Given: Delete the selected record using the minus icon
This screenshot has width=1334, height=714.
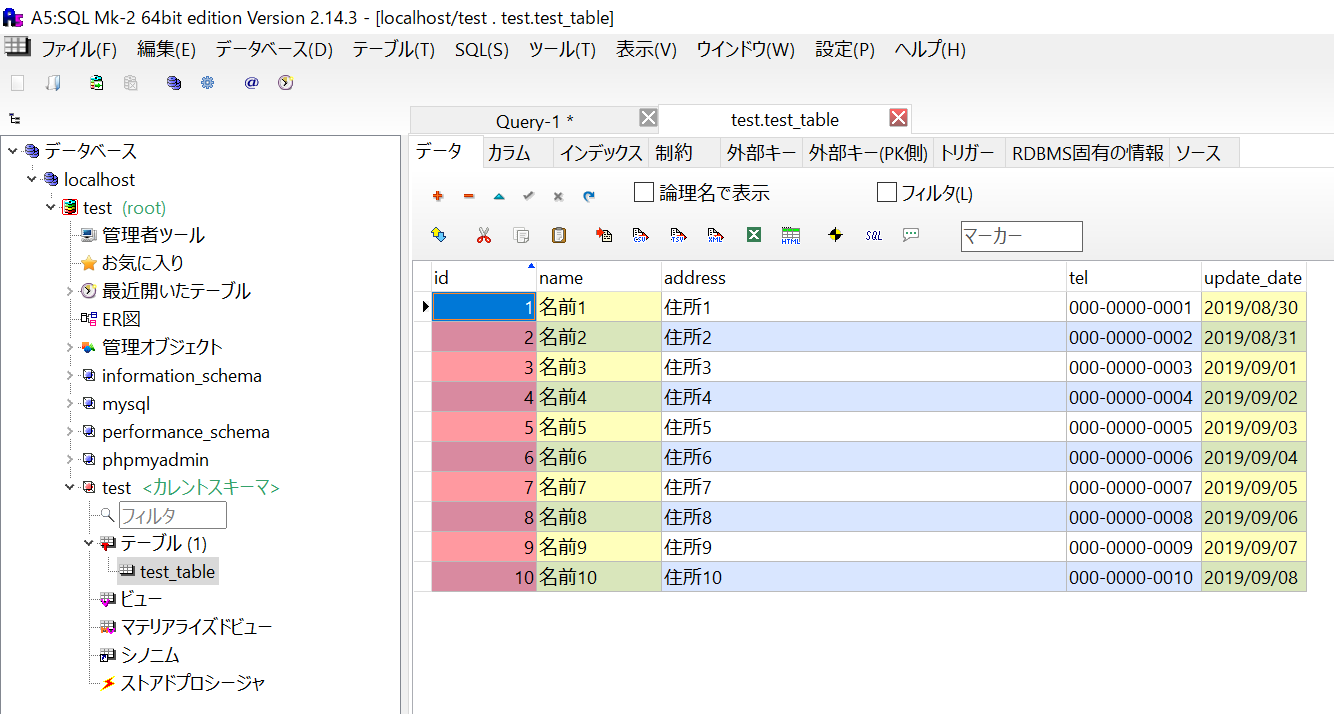Looking at the screenshot, I should point(468,195).
